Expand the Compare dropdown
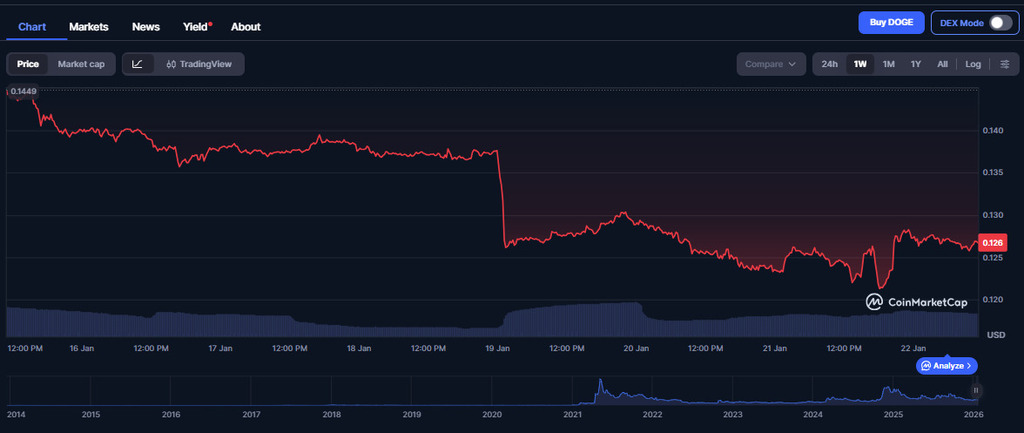Screen dimensions: 1024x433 click(771, 64)
